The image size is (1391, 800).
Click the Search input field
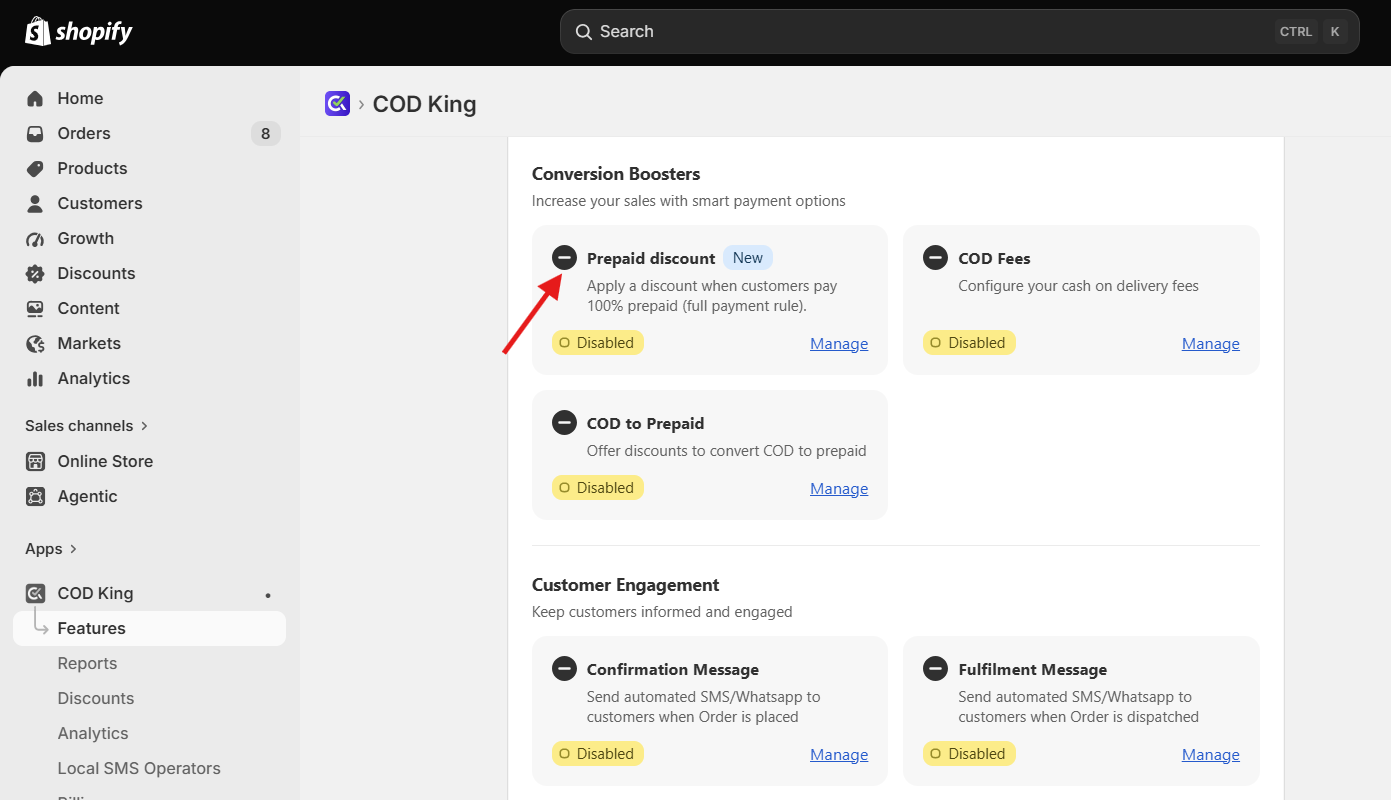tap(960, 32)
